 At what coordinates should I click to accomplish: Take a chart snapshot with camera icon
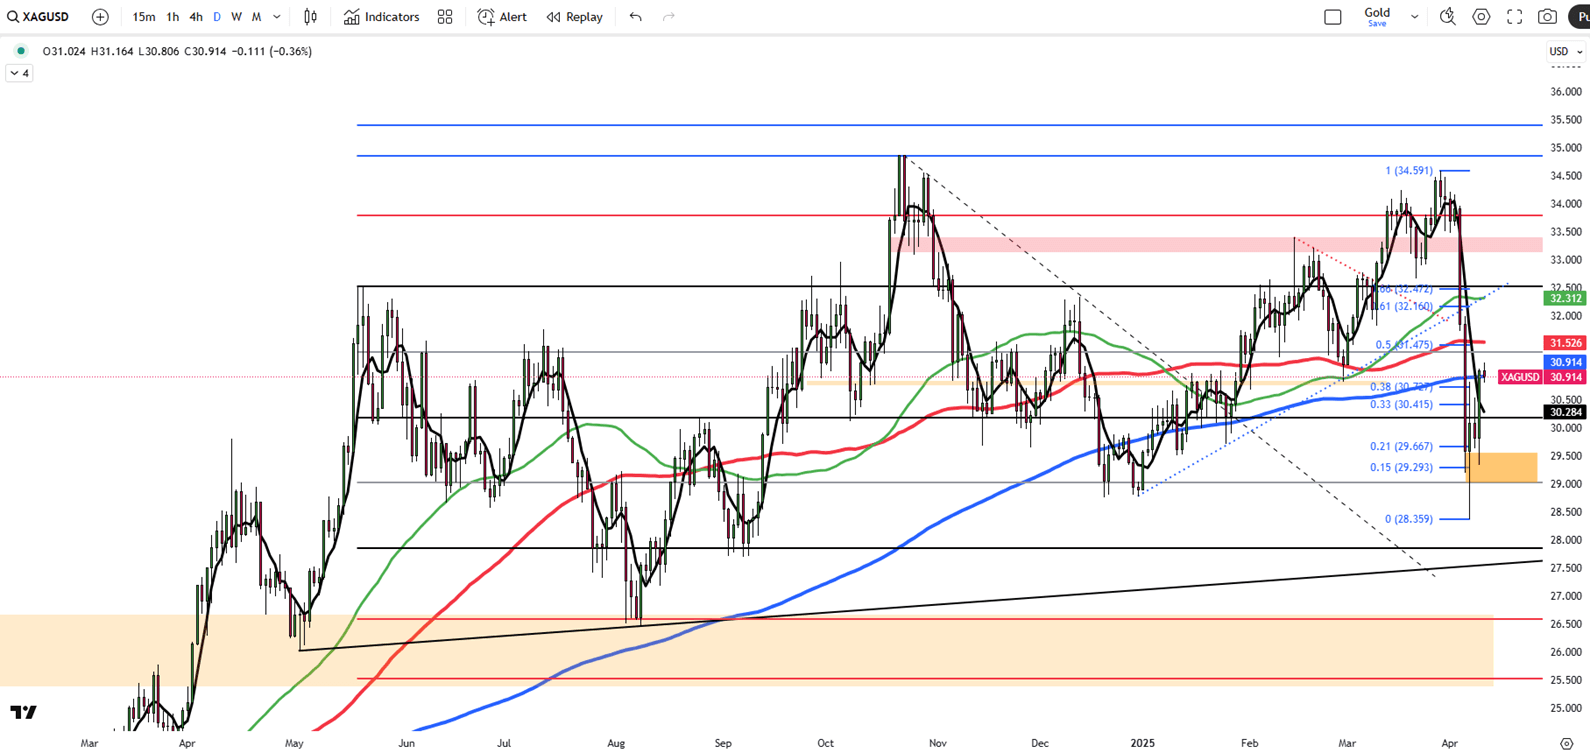click(x=1547, y=17)
